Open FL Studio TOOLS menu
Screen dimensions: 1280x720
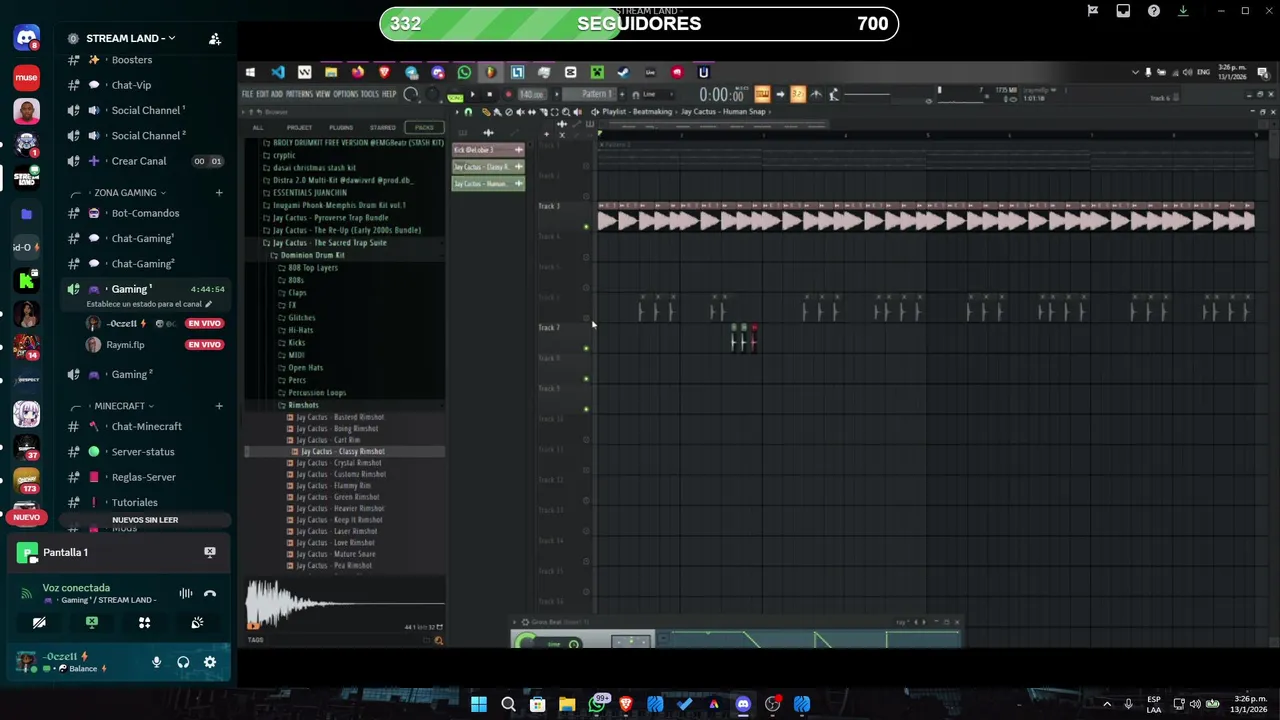pyautogui.click(x=370, y=94)
